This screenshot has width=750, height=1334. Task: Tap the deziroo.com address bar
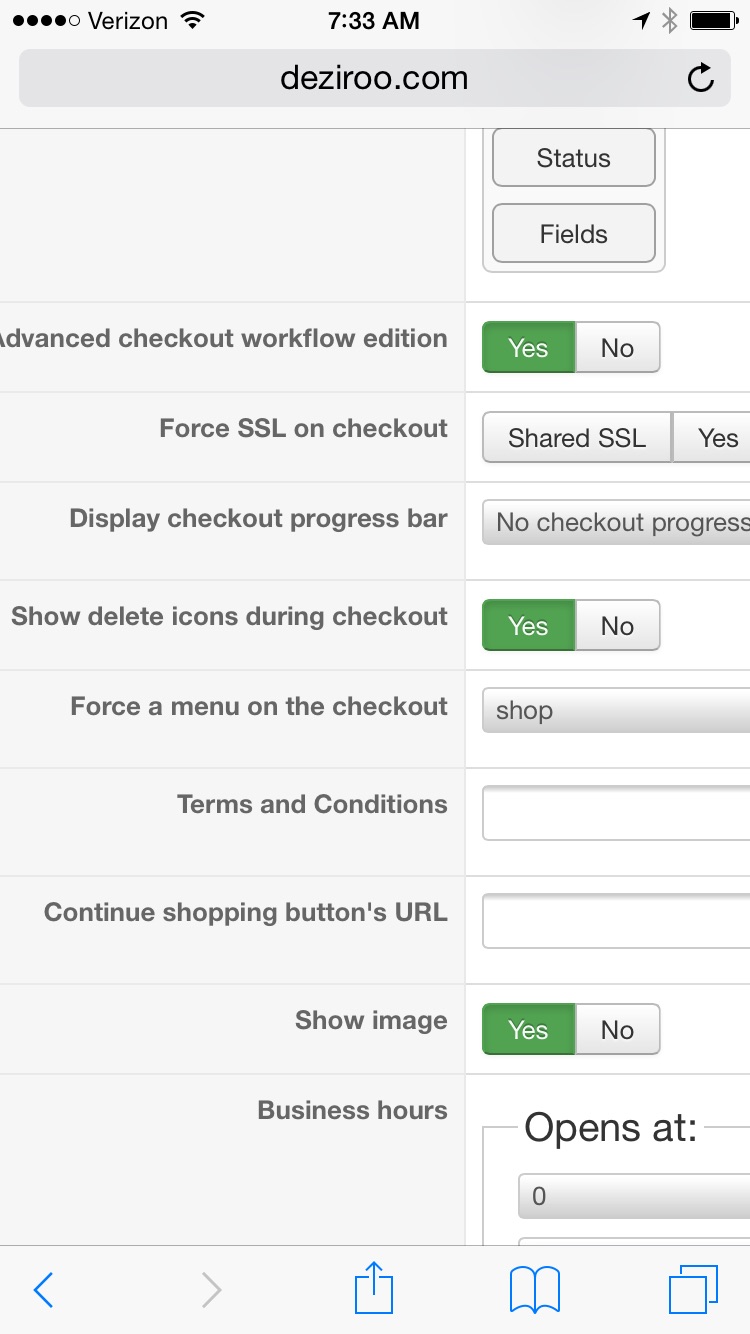(x=374, y=78)
